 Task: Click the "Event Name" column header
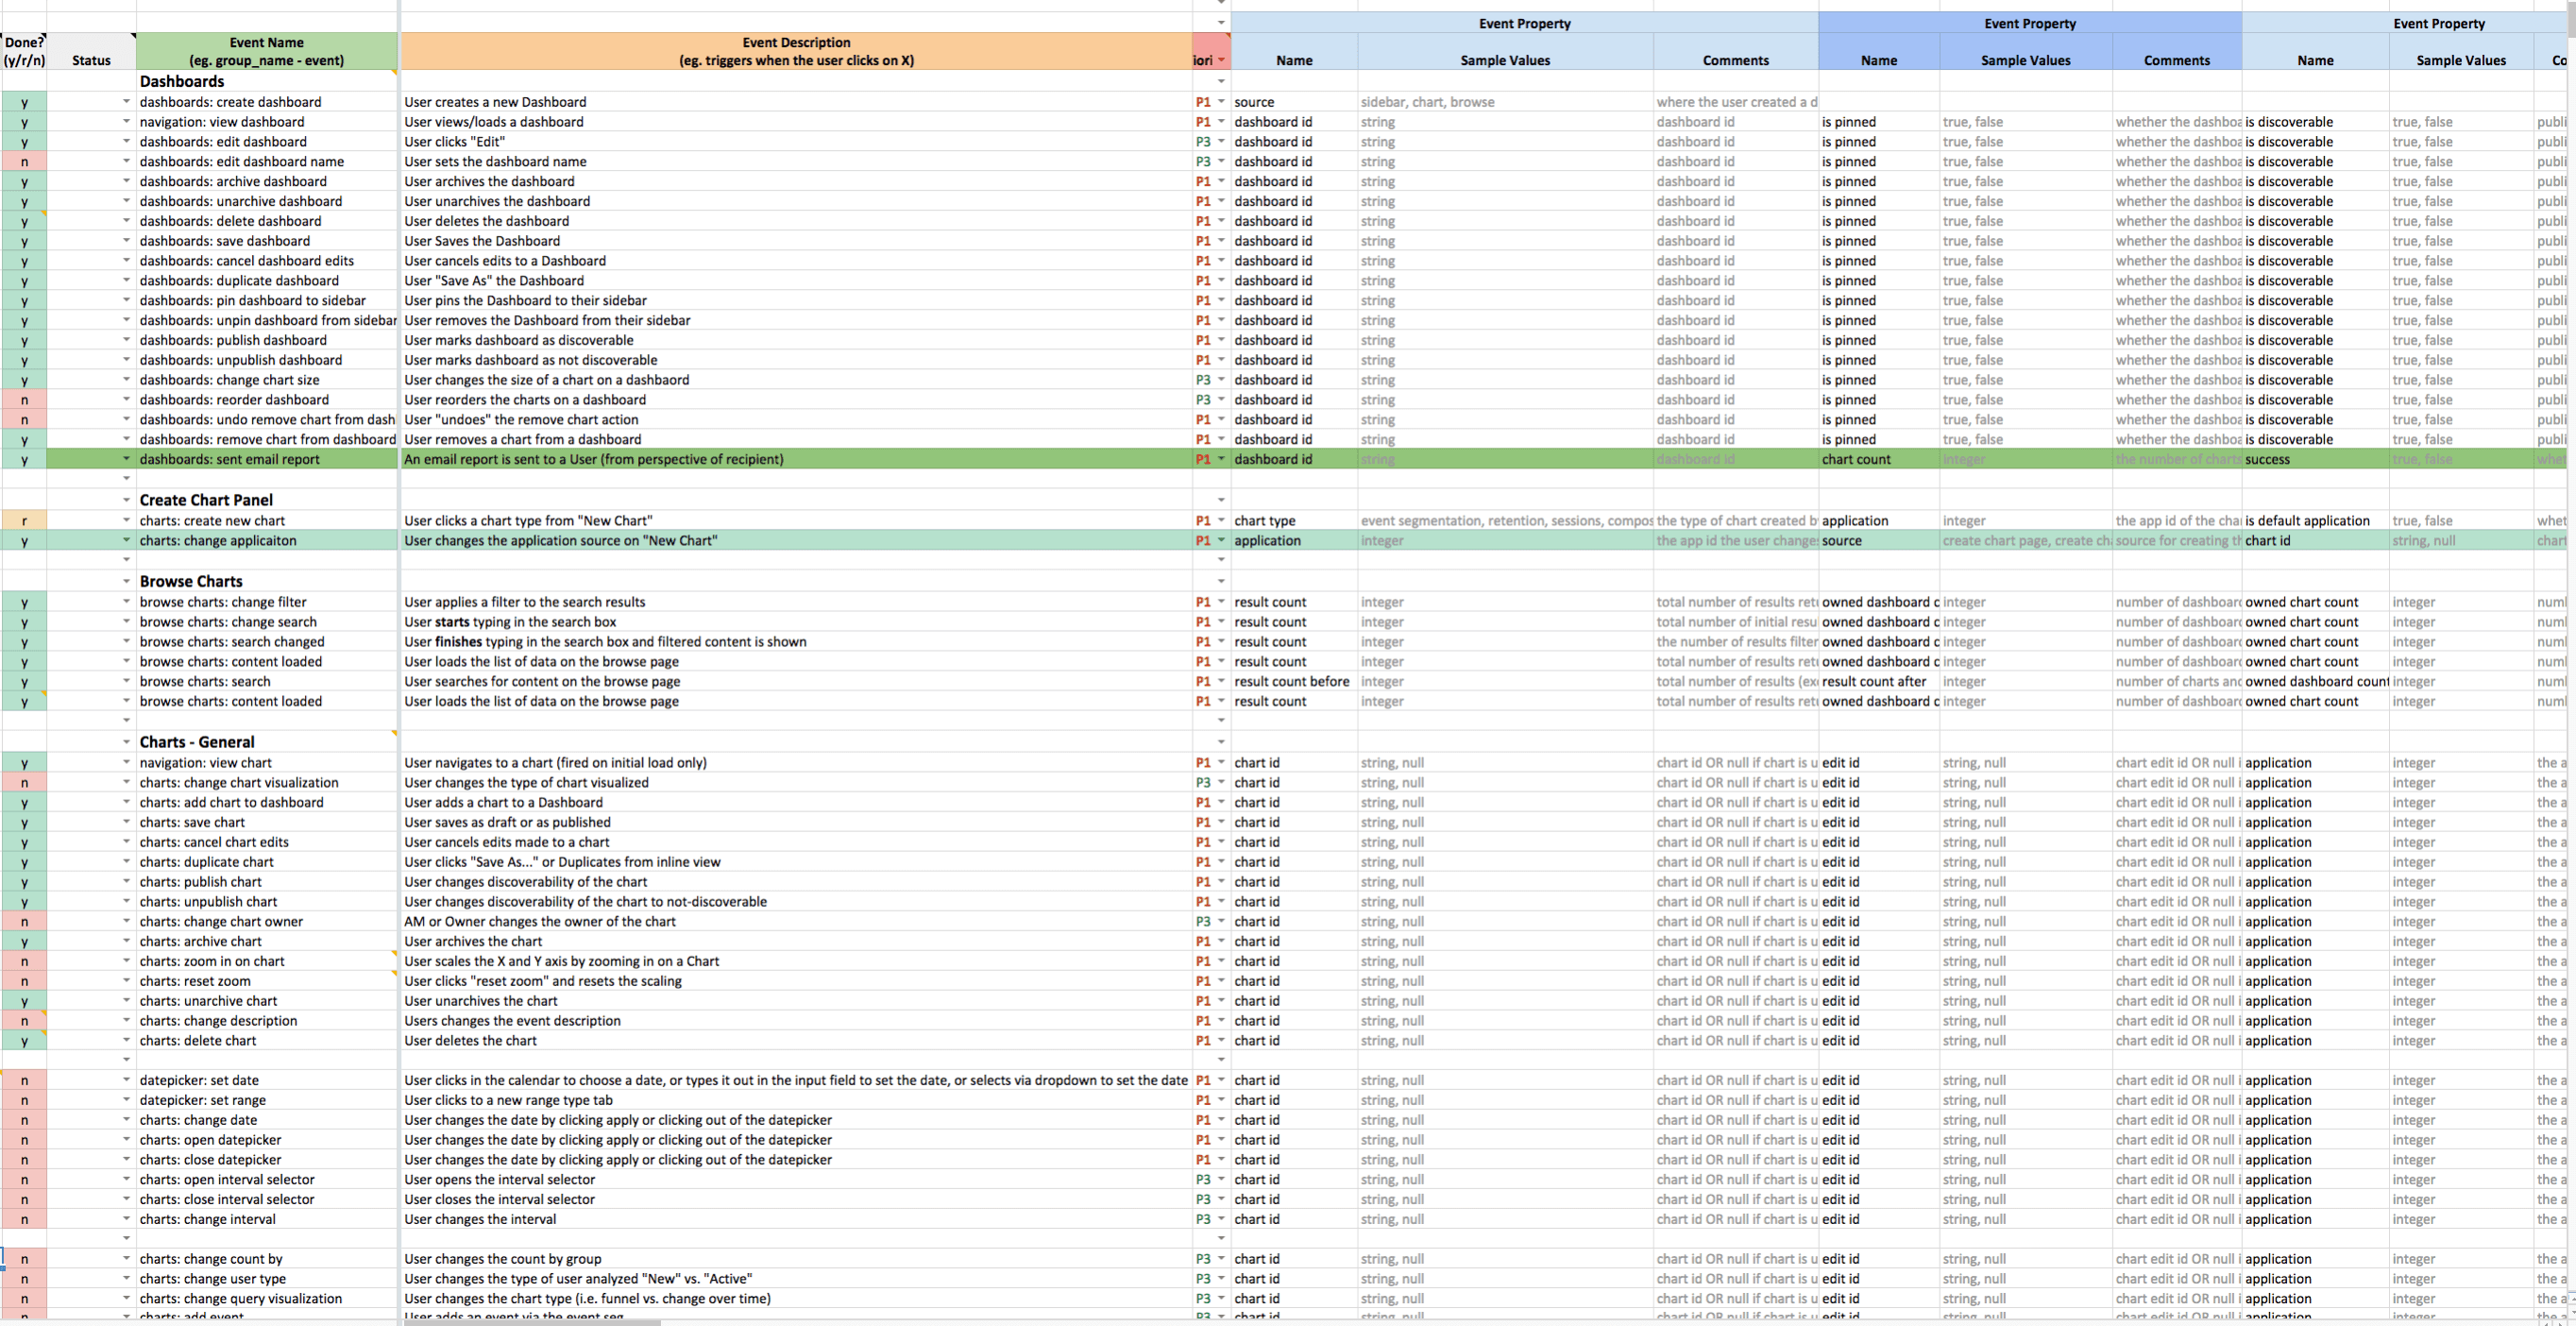click(266, 51)
